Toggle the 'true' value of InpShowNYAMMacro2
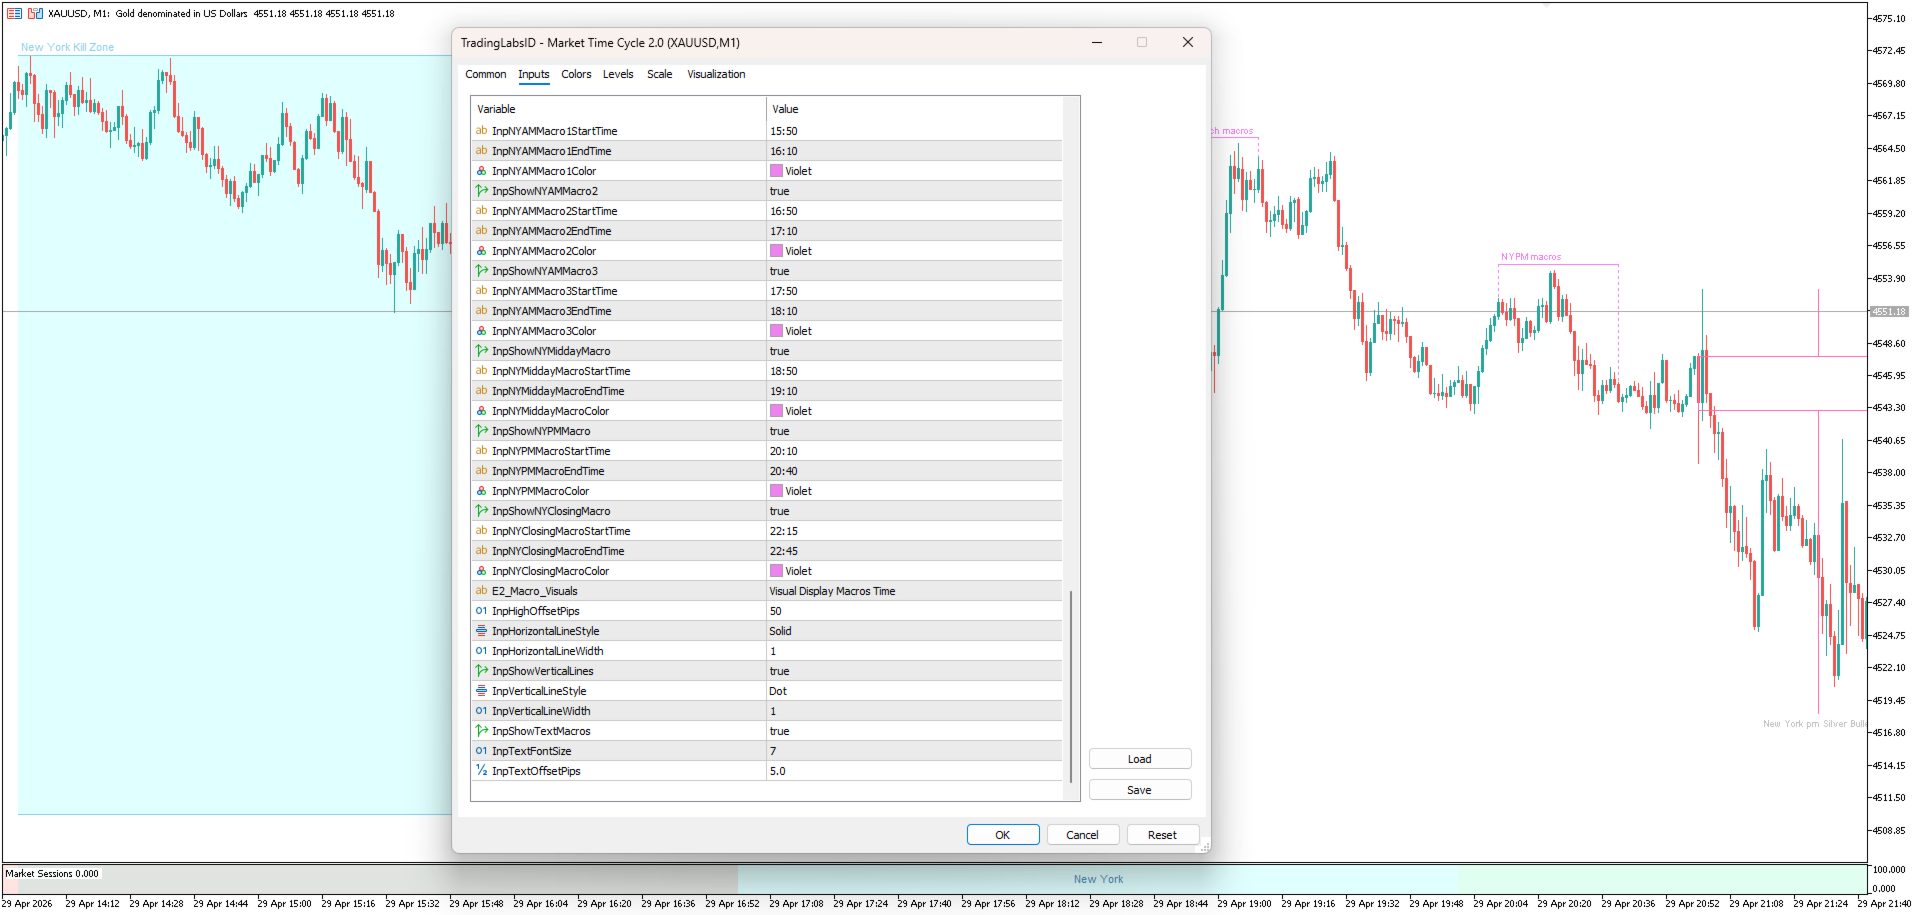The image size is (1919, 915). [779, 191]
